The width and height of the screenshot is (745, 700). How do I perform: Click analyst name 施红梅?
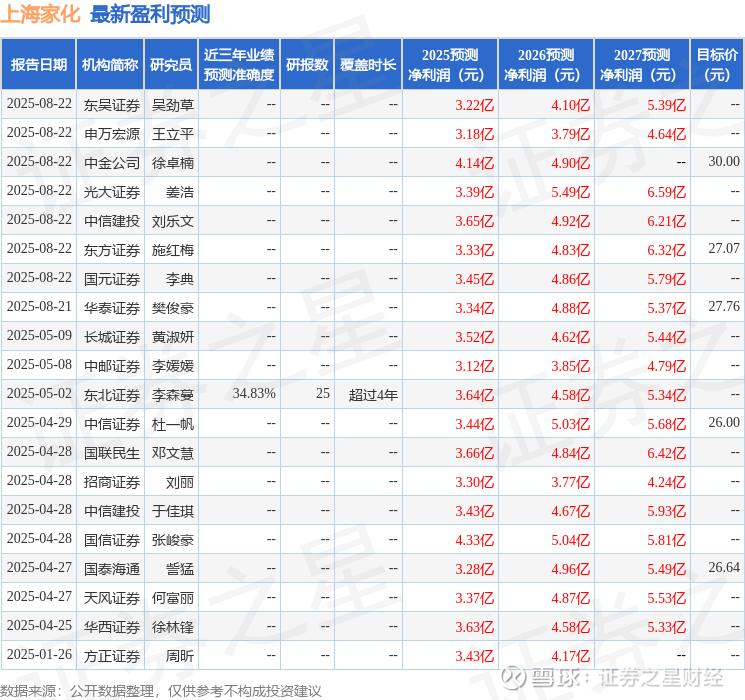(172, 250)
